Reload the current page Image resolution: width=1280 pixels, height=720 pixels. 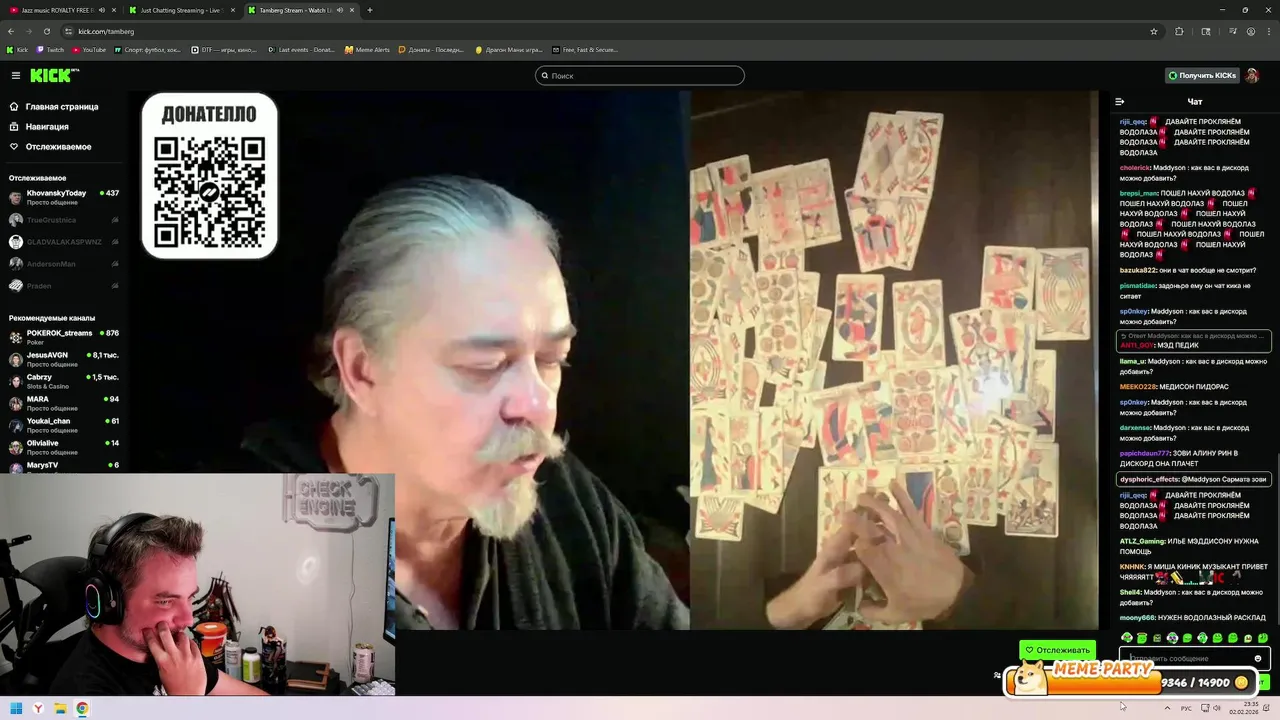46,31
